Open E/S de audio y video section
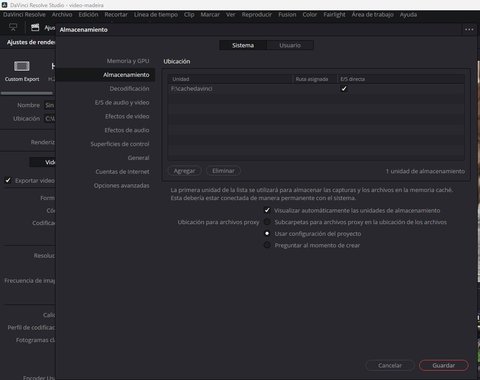 point(122,103)
